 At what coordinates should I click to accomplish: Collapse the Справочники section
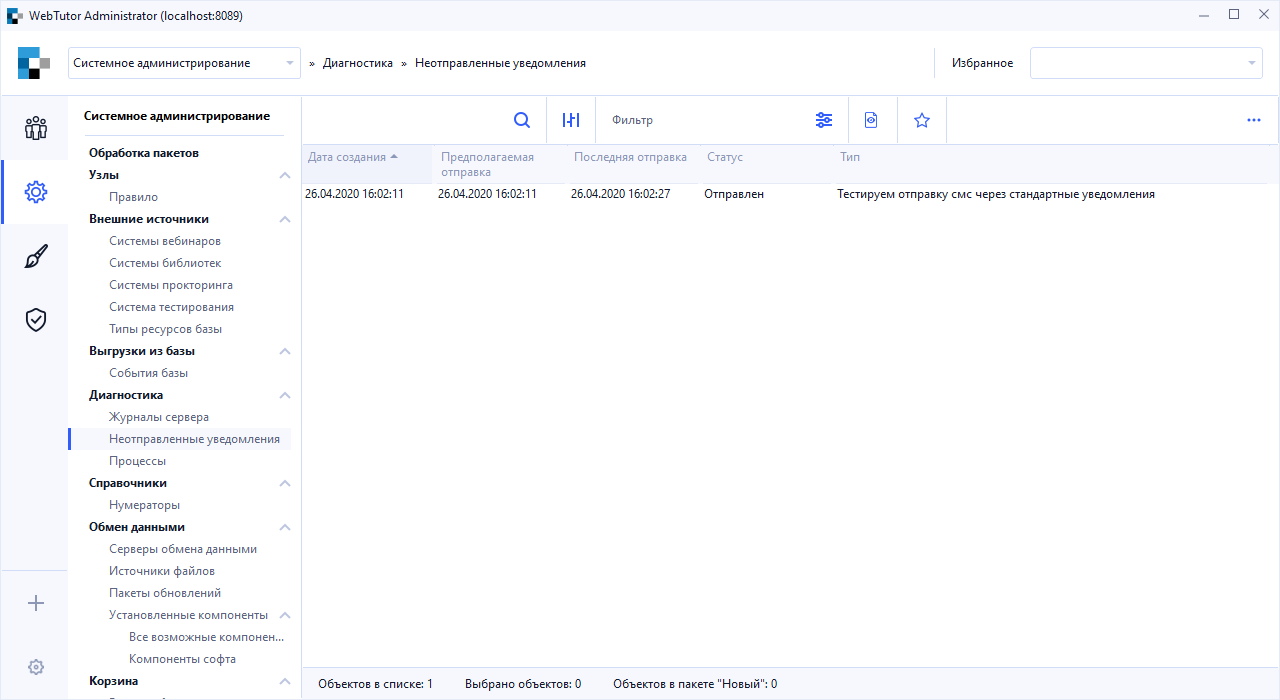(x=285, y=483)
